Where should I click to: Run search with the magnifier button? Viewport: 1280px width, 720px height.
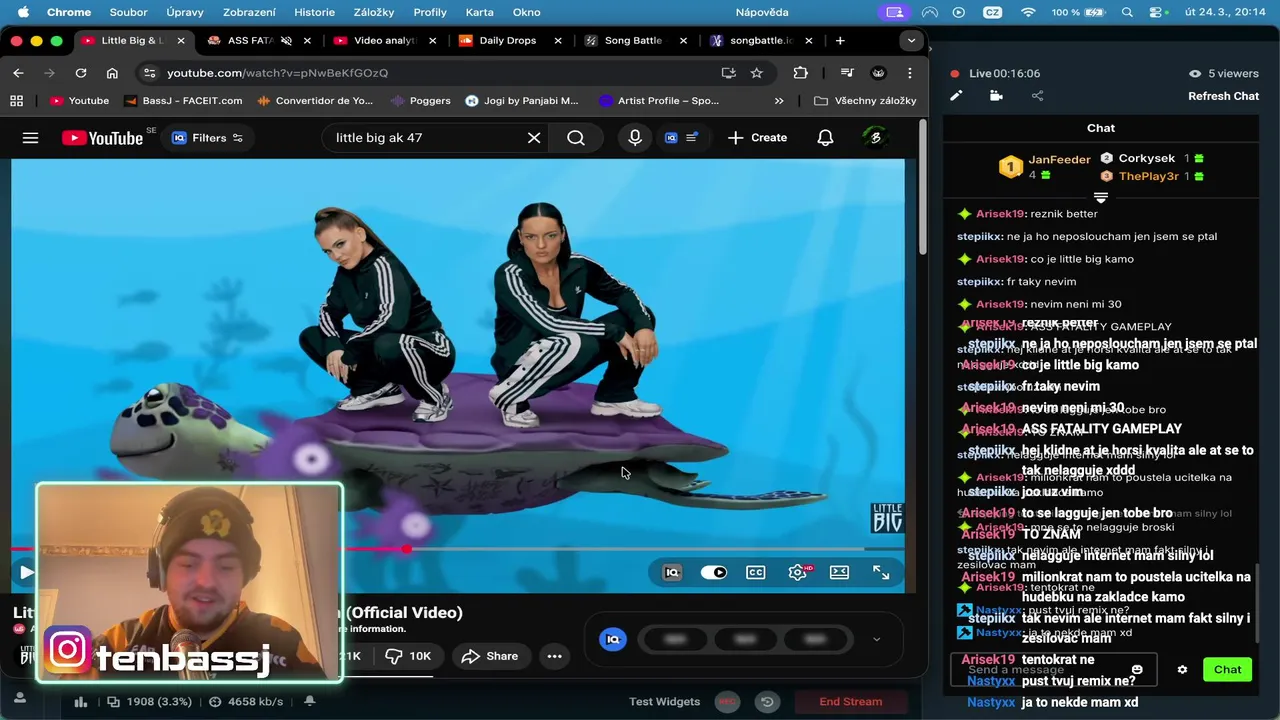point(576,138)
